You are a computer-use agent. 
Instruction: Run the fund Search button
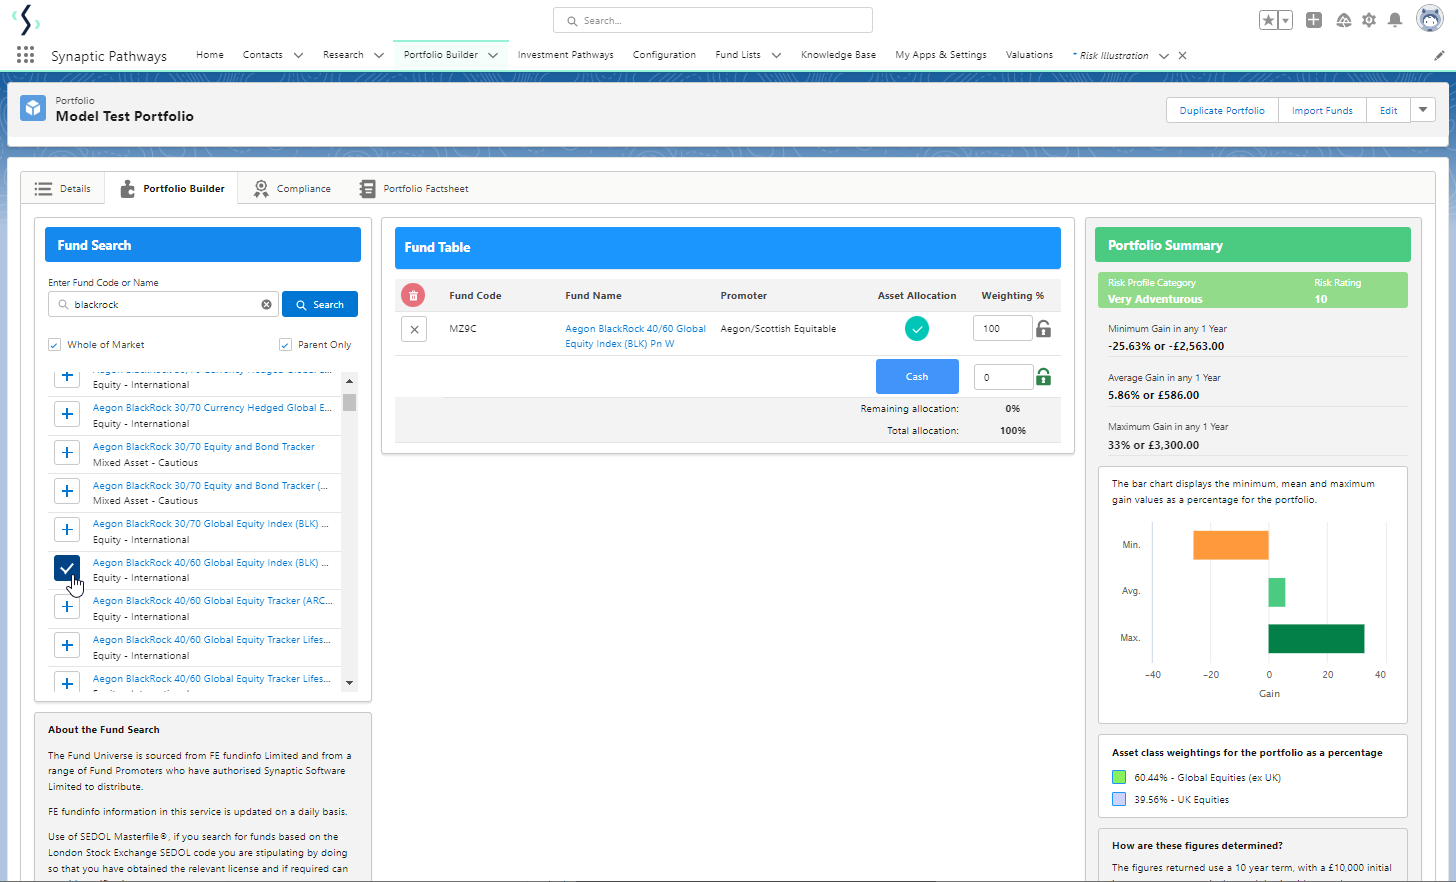[320, 305]
